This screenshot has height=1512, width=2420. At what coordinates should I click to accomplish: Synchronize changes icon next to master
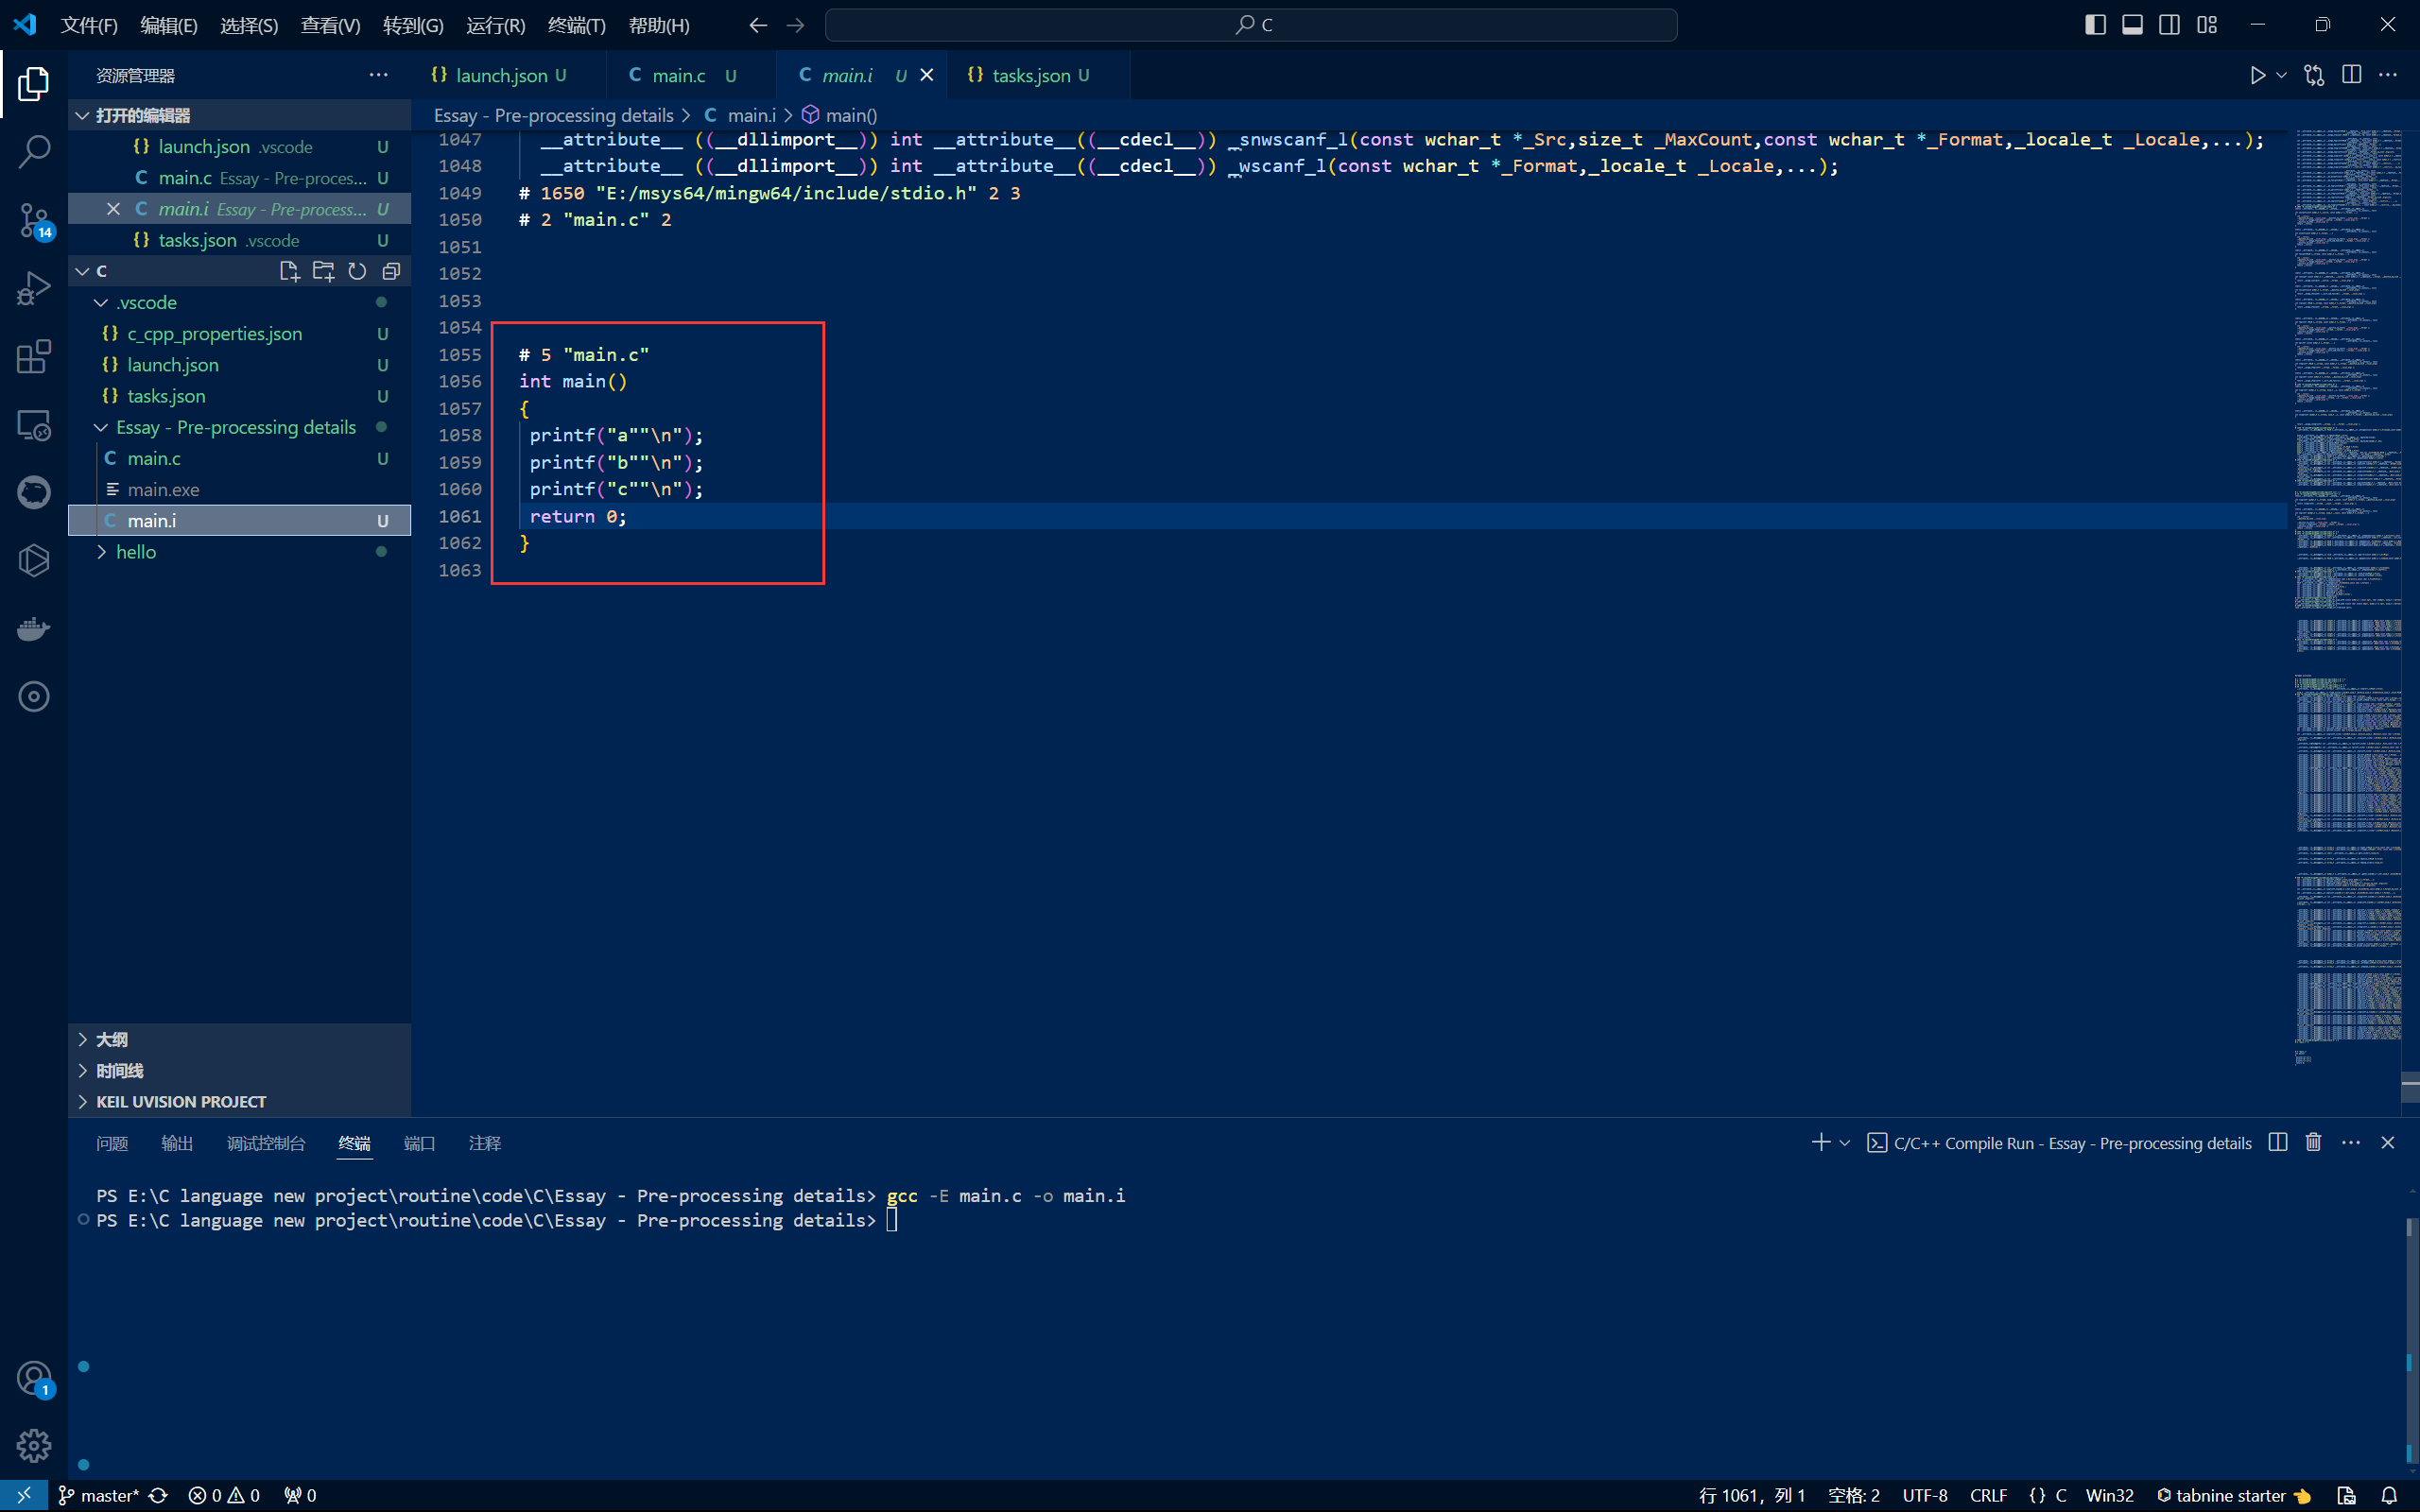[158, 1495]
